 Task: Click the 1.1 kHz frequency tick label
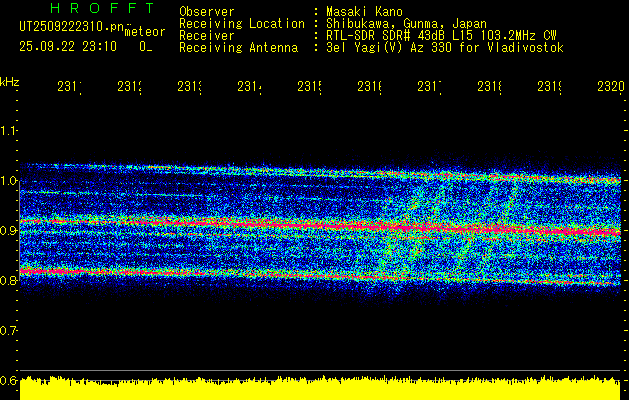pos(8,131)
